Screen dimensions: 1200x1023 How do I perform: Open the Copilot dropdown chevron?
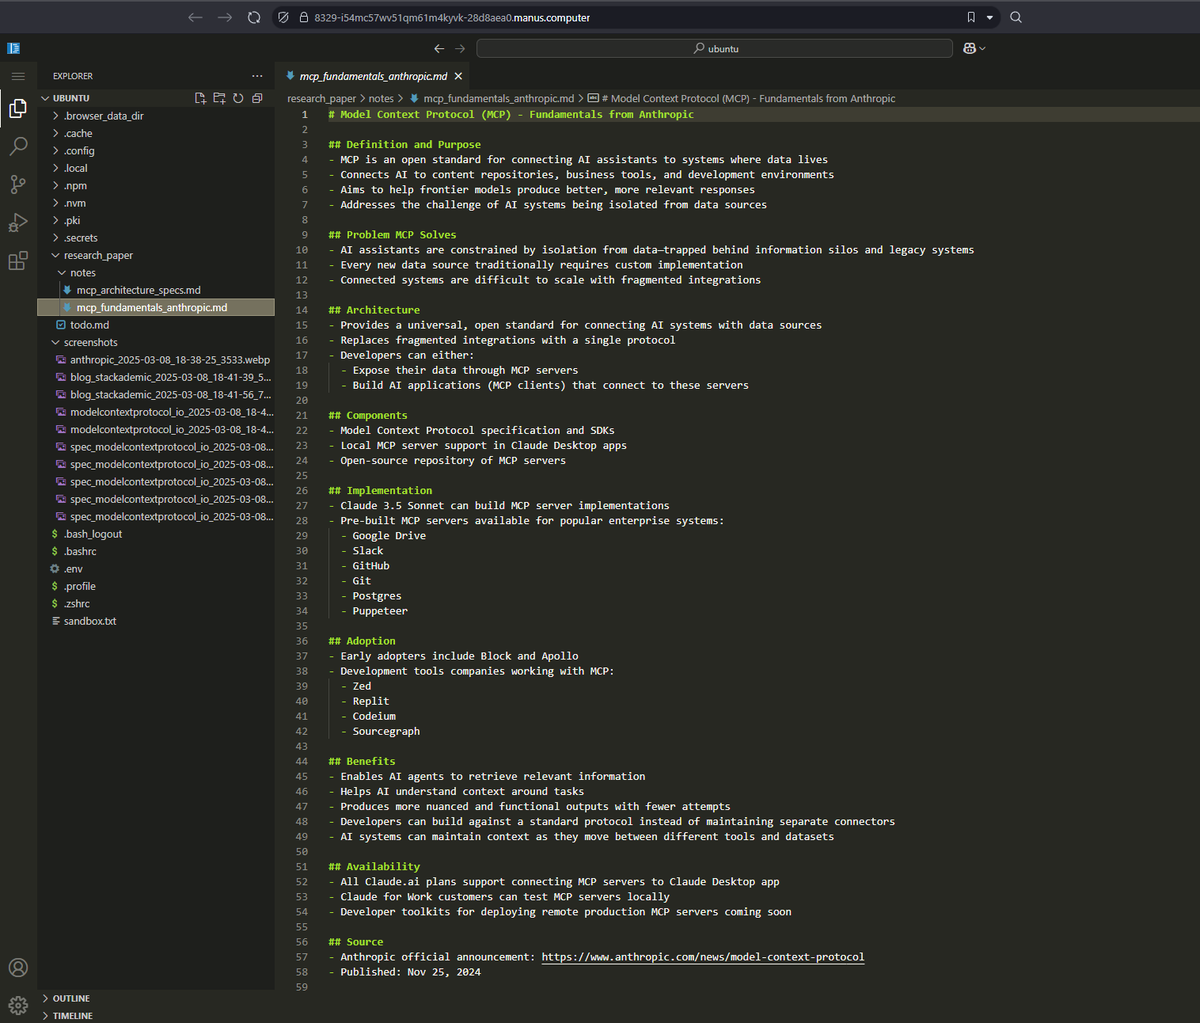983,48
